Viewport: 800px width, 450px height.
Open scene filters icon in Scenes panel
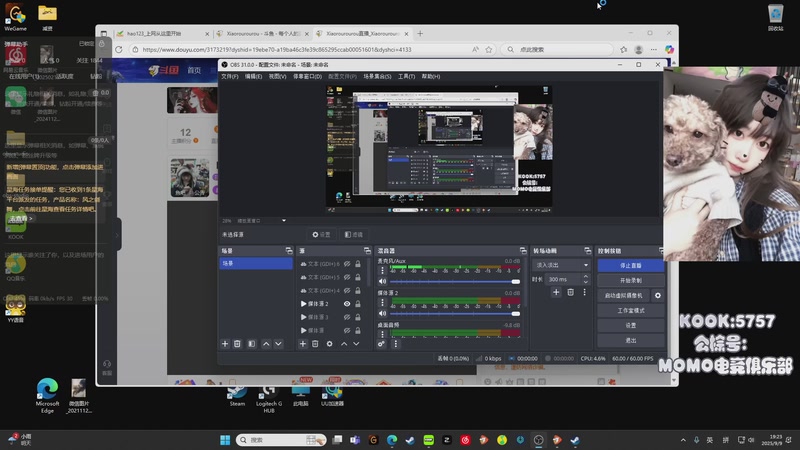[252, 344]
